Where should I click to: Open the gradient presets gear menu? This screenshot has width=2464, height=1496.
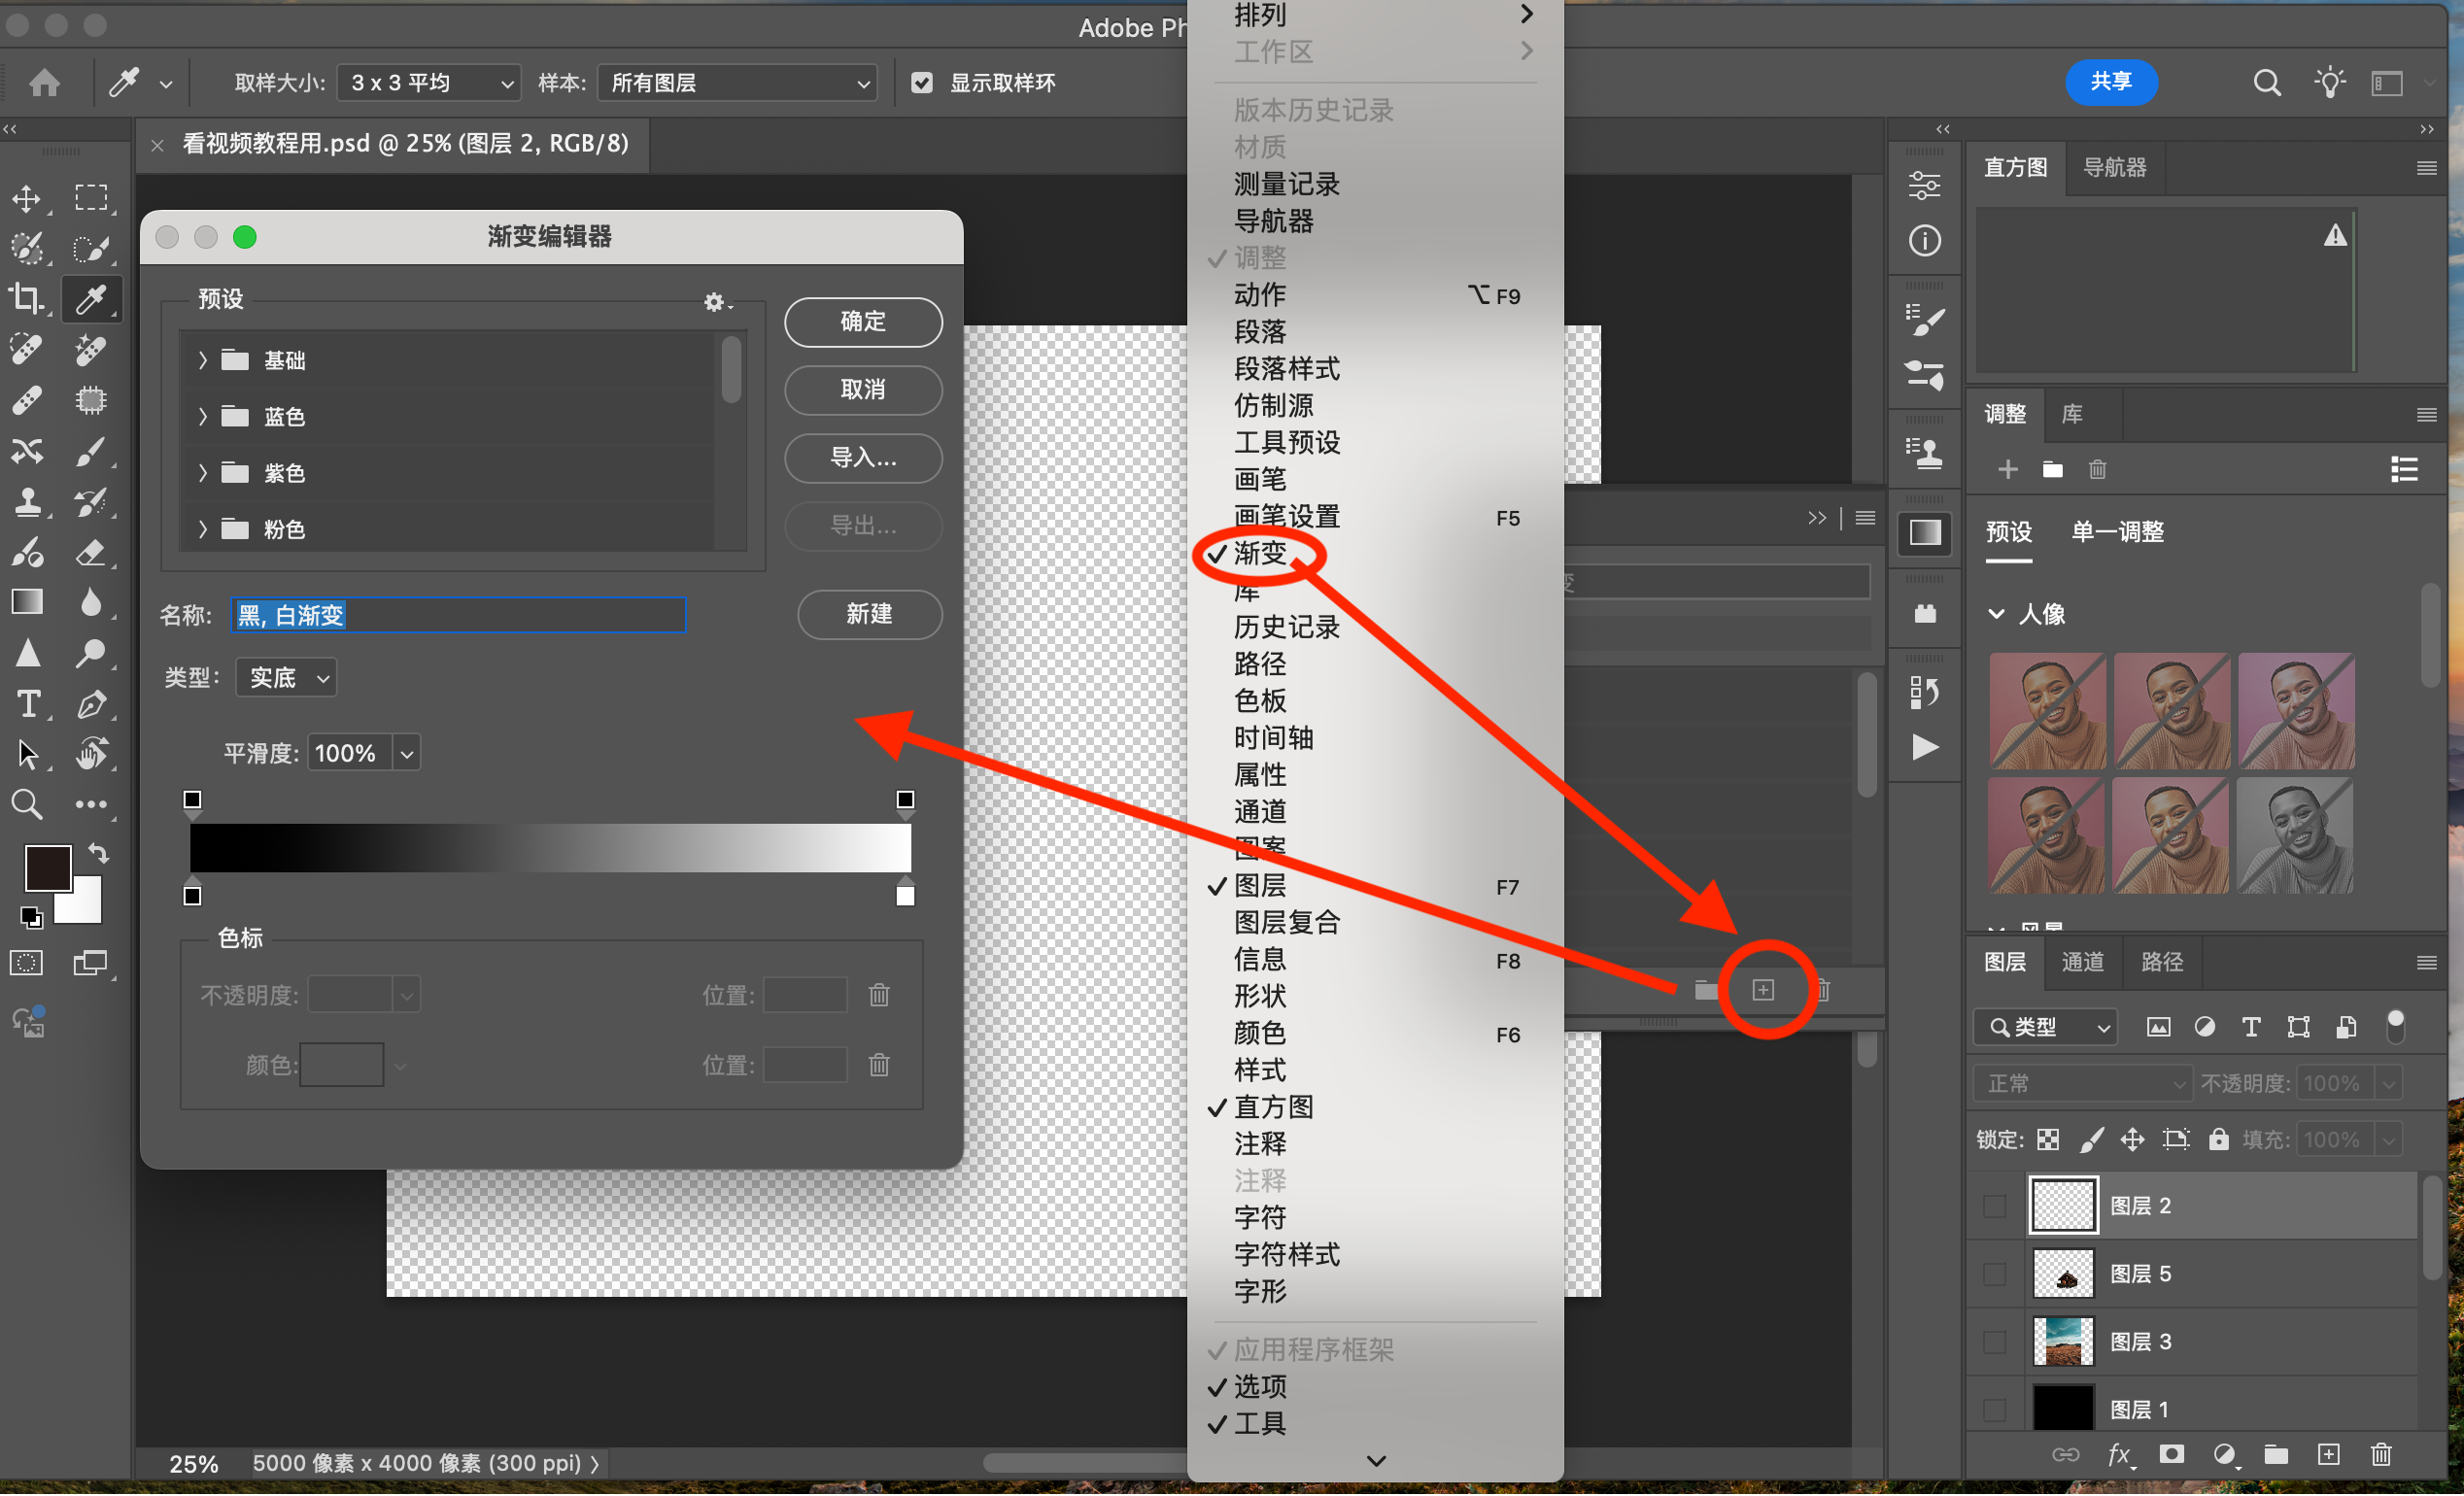point(715,302)
